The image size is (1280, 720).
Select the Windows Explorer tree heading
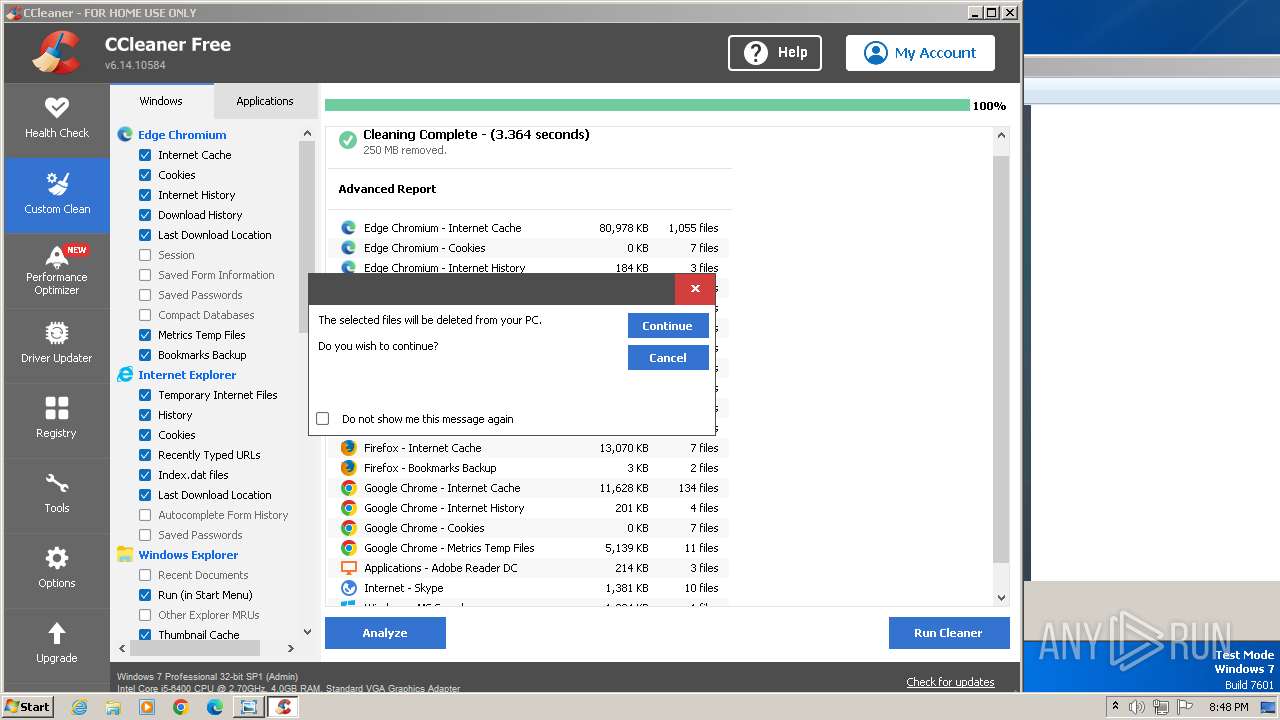coord(188,555)
